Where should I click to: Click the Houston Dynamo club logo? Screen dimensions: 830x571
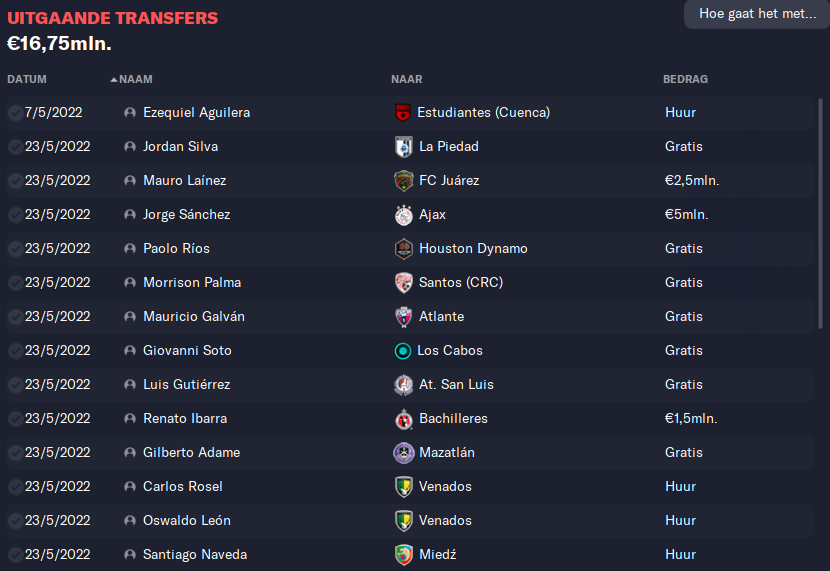[x=403, y=249]
